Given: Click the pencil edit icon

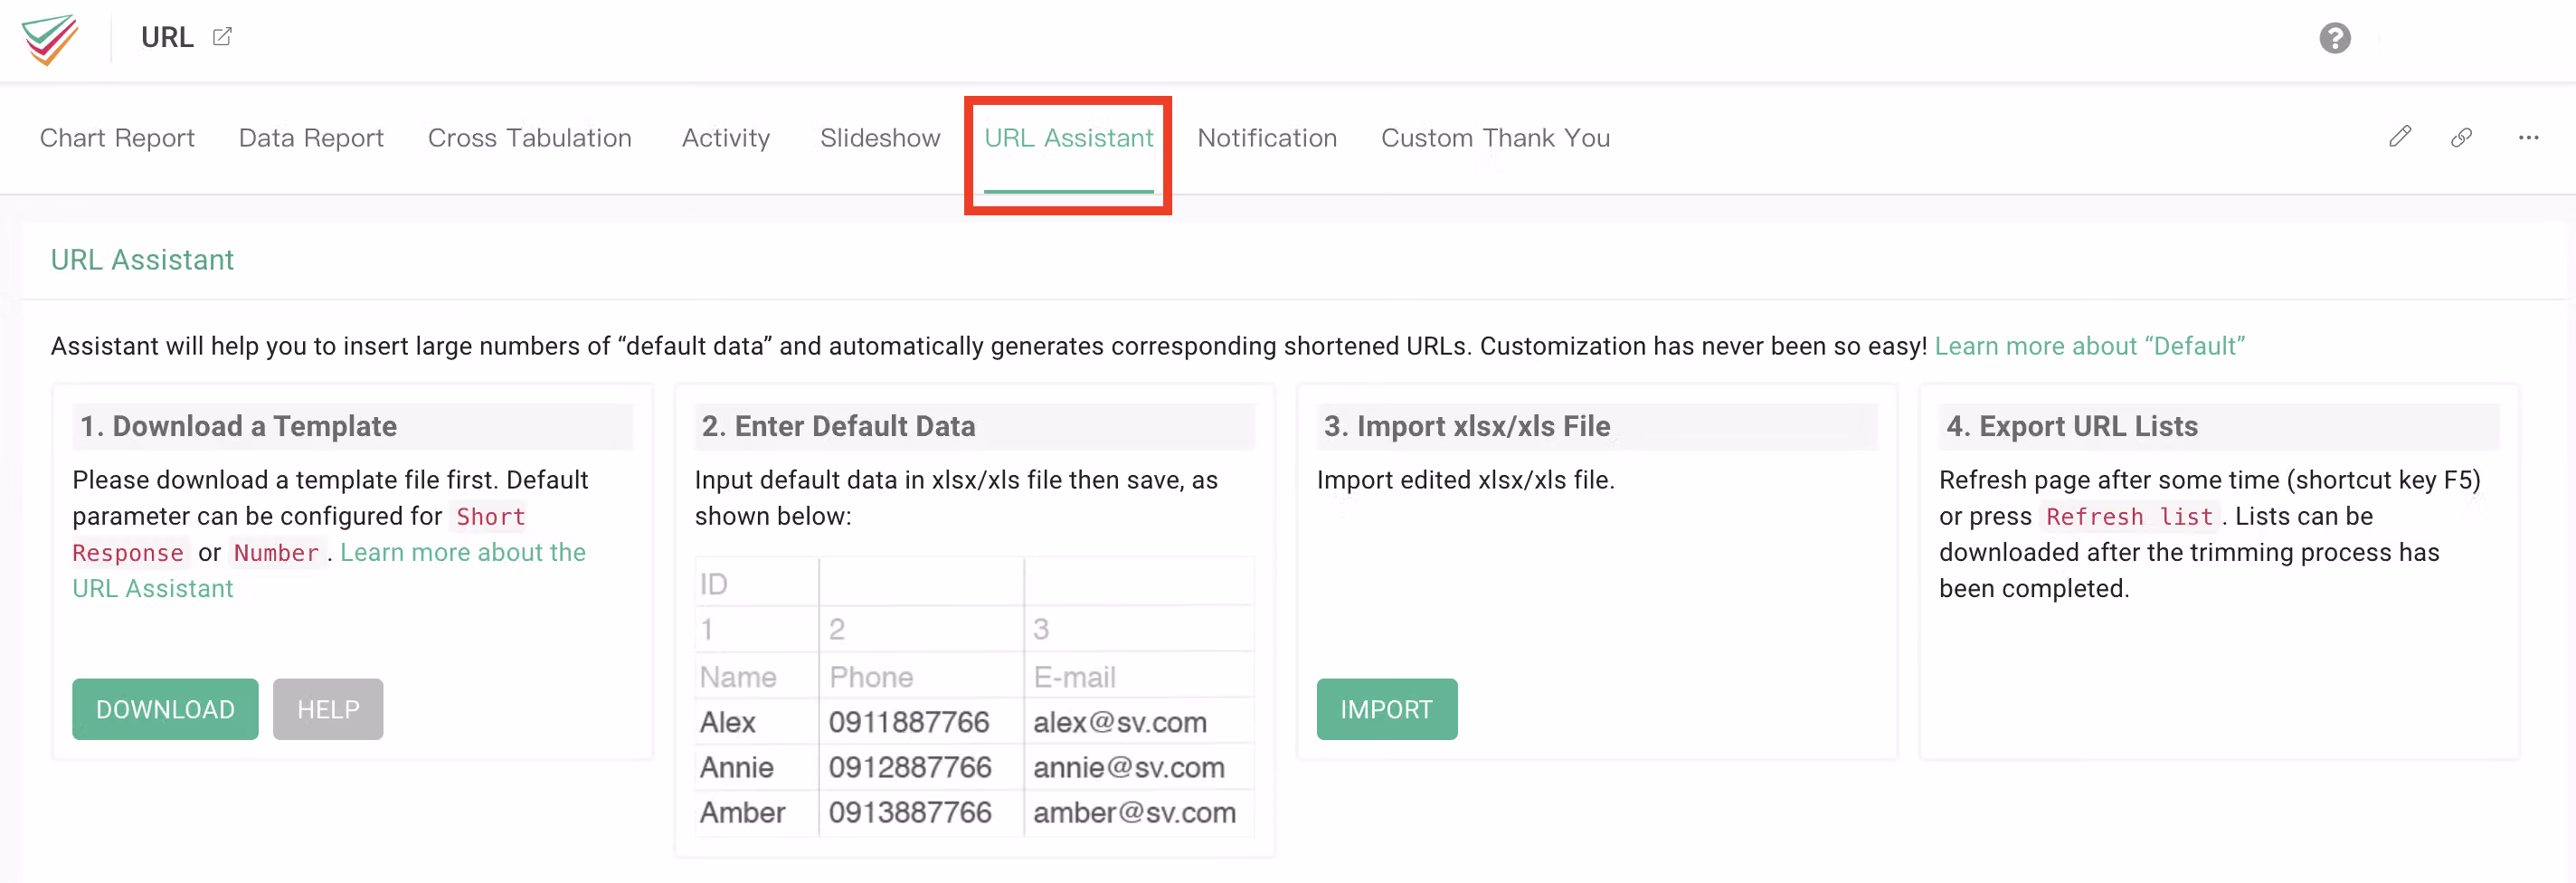Looking at the screenshot, I should [2399, 137].
